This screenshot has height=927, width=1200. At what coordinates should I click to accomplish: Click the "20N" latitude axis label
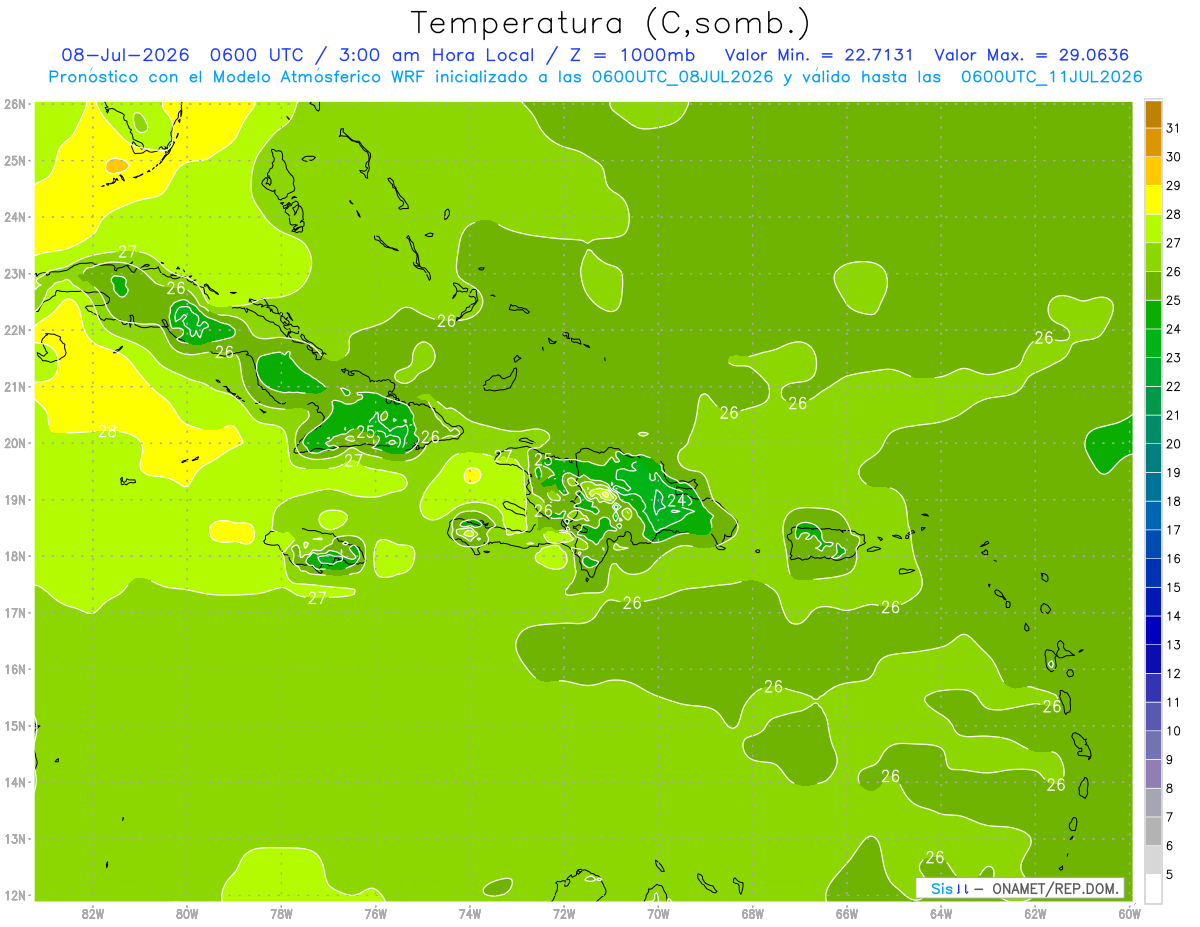point(15,443)
